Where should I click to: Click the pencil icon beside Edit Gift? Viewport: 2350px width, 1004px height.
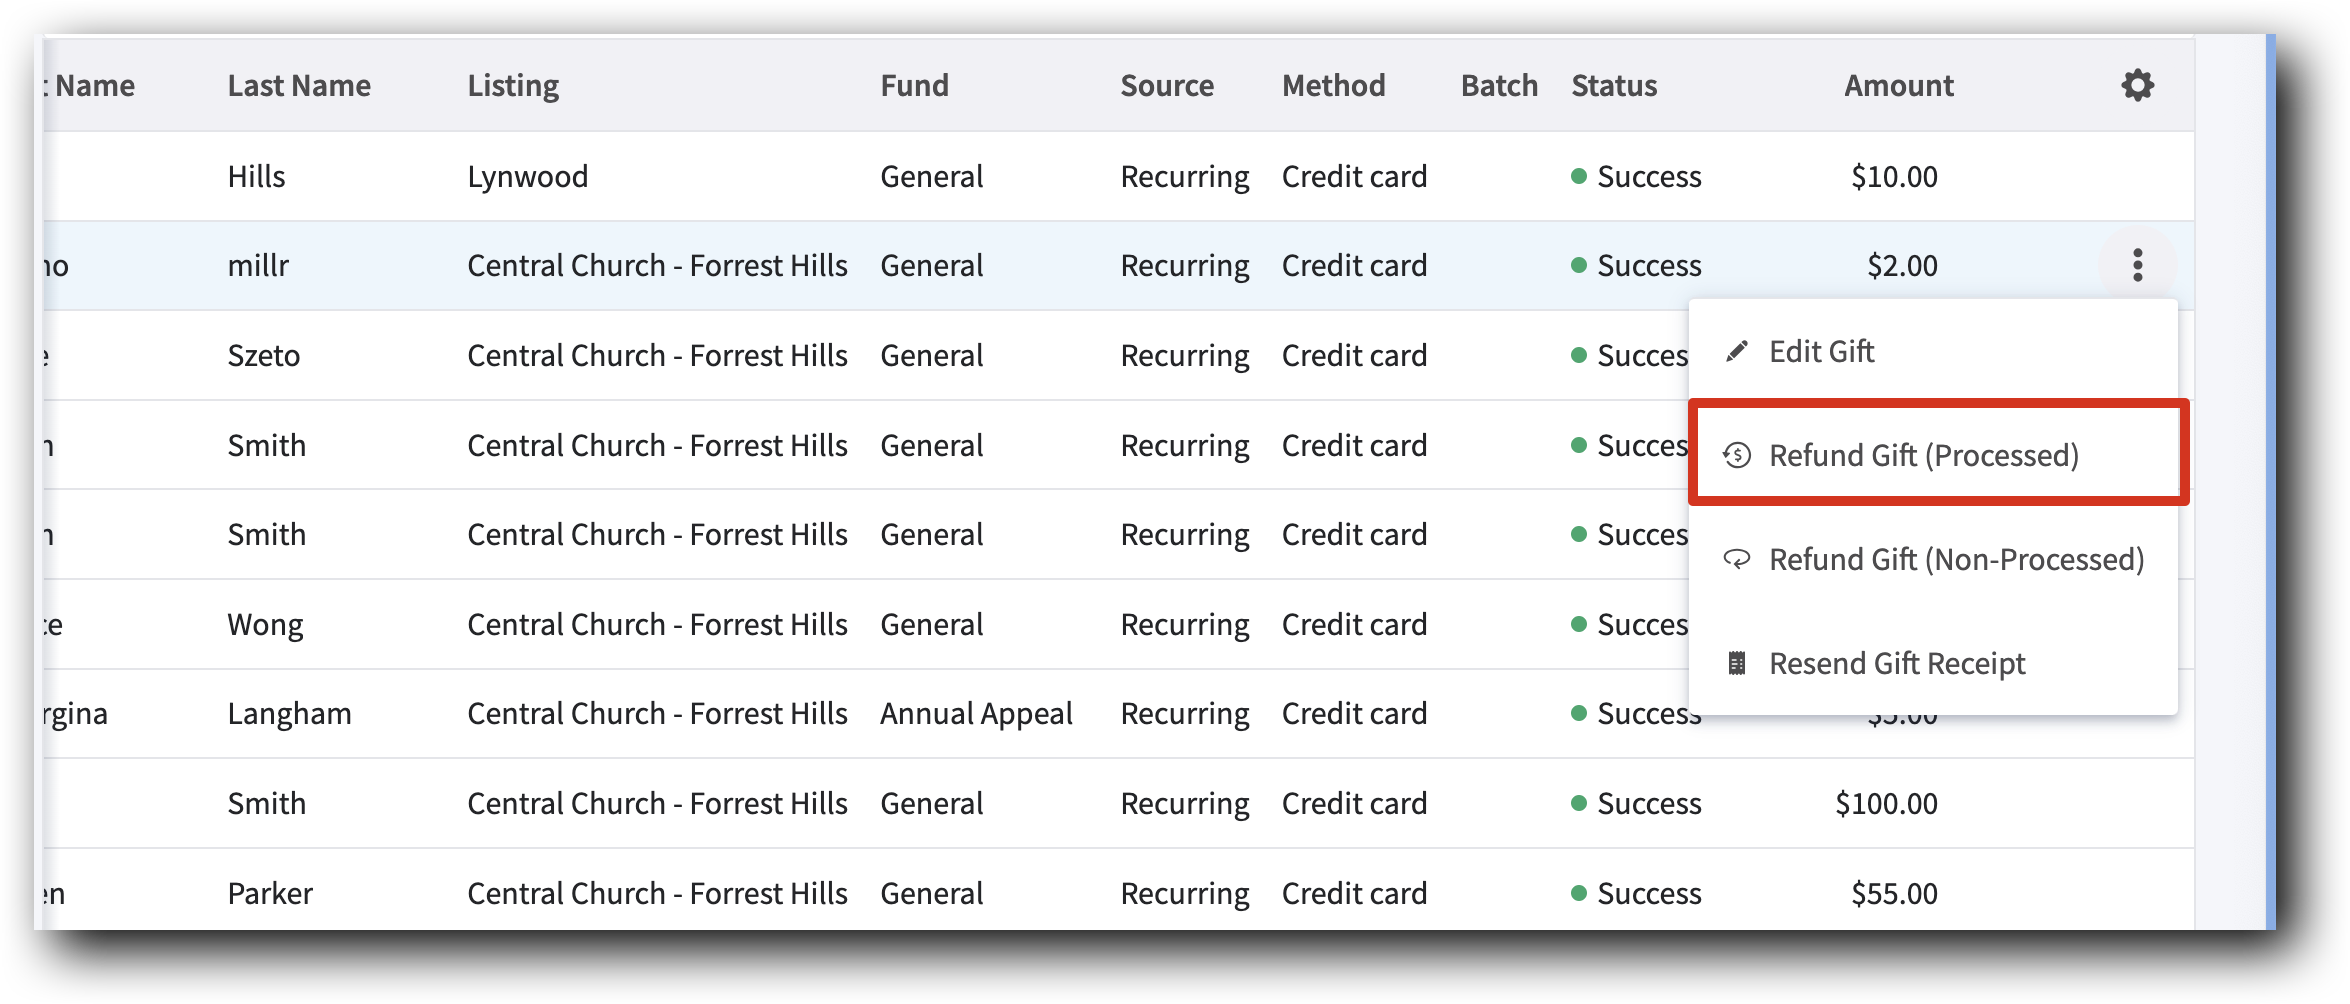1736,351
